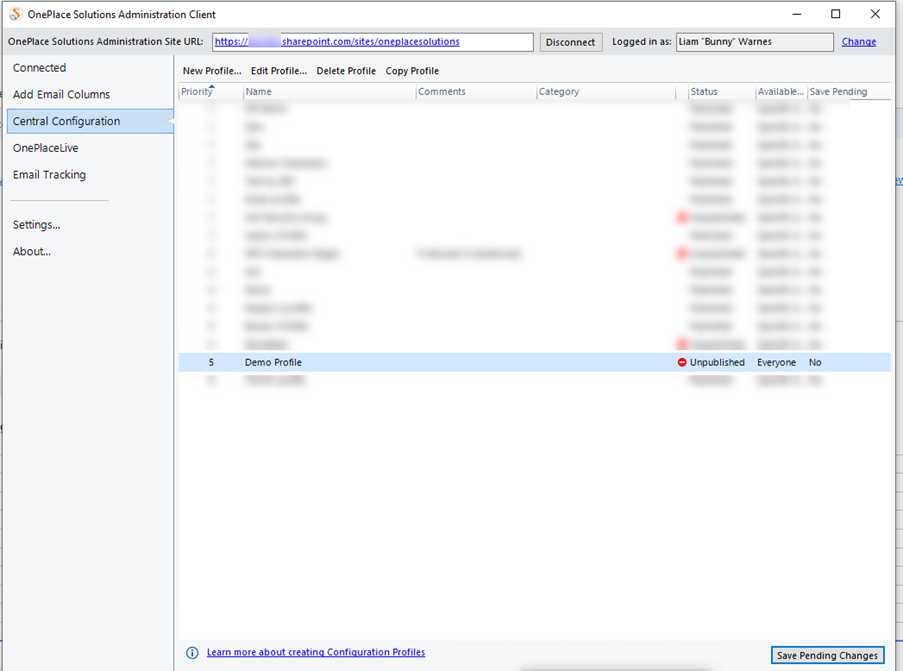Sort by Status column header
Viewport: 903px width, 671px height.
[x=722, y=92]
